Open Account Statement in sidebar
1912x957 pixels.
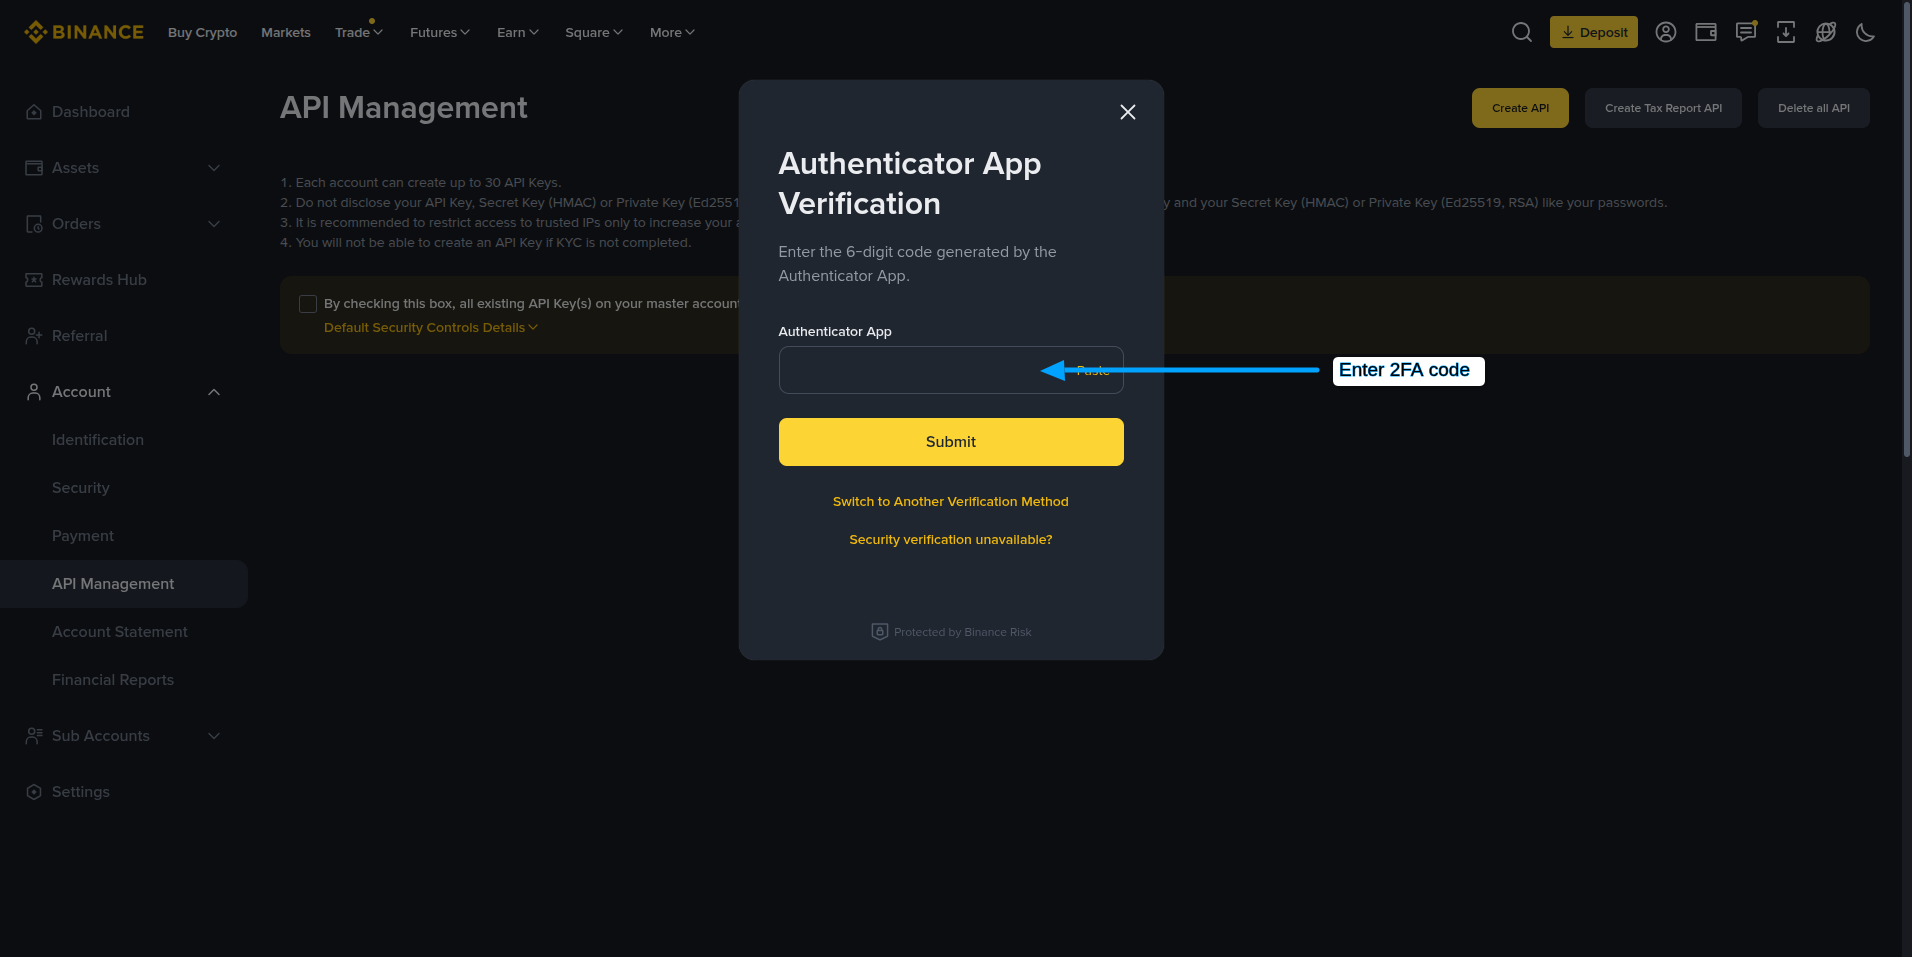120,632
